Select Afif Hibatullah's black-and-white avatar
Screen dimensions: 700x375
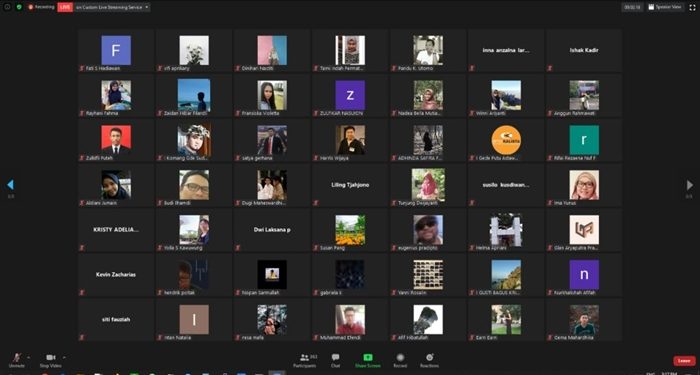coord(428,320)
